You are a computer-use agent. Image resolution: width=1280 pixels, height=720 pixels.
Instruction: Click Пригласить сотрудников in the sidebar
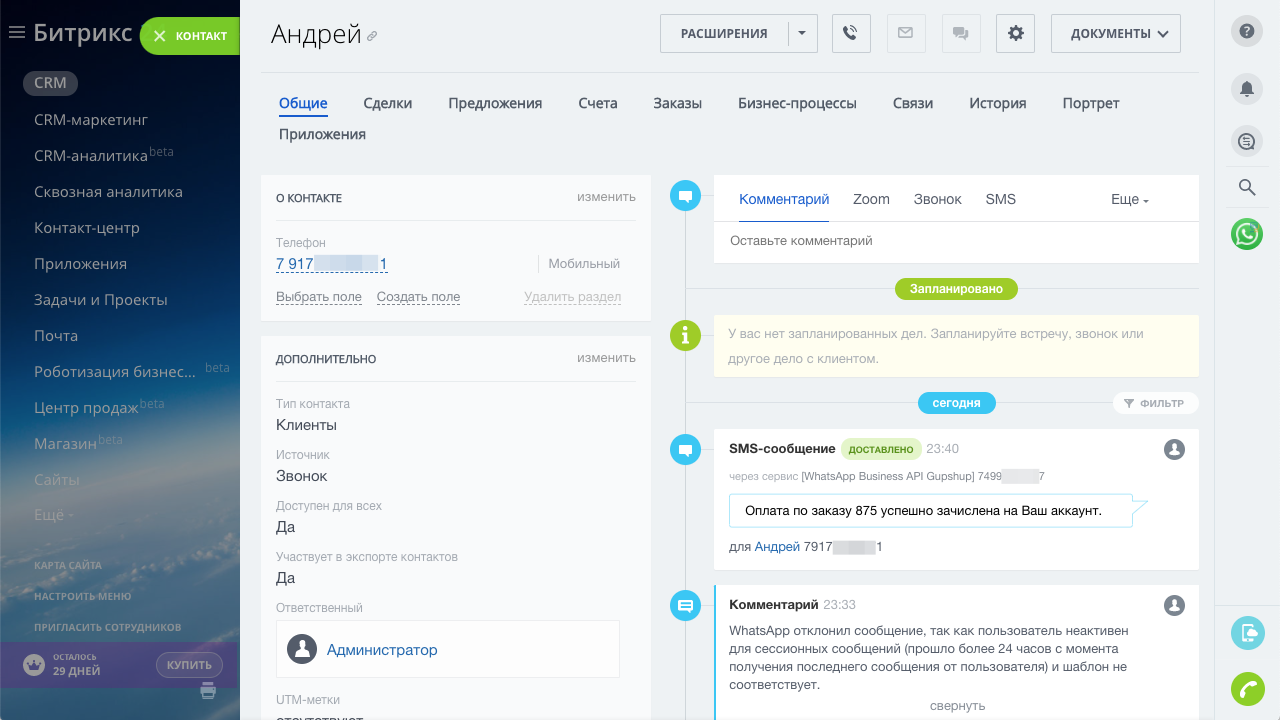(108, 627)
